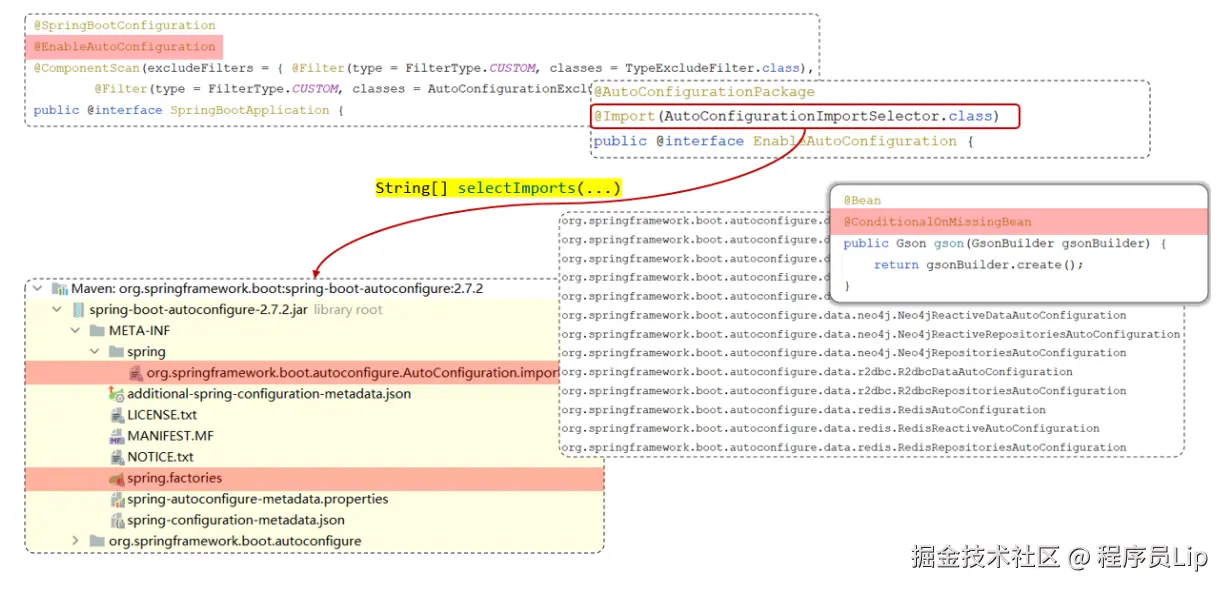1227x590 pixels.
Task: Click the @AutoConfigurationPackage annotation
Action: [x=704, y=92]
